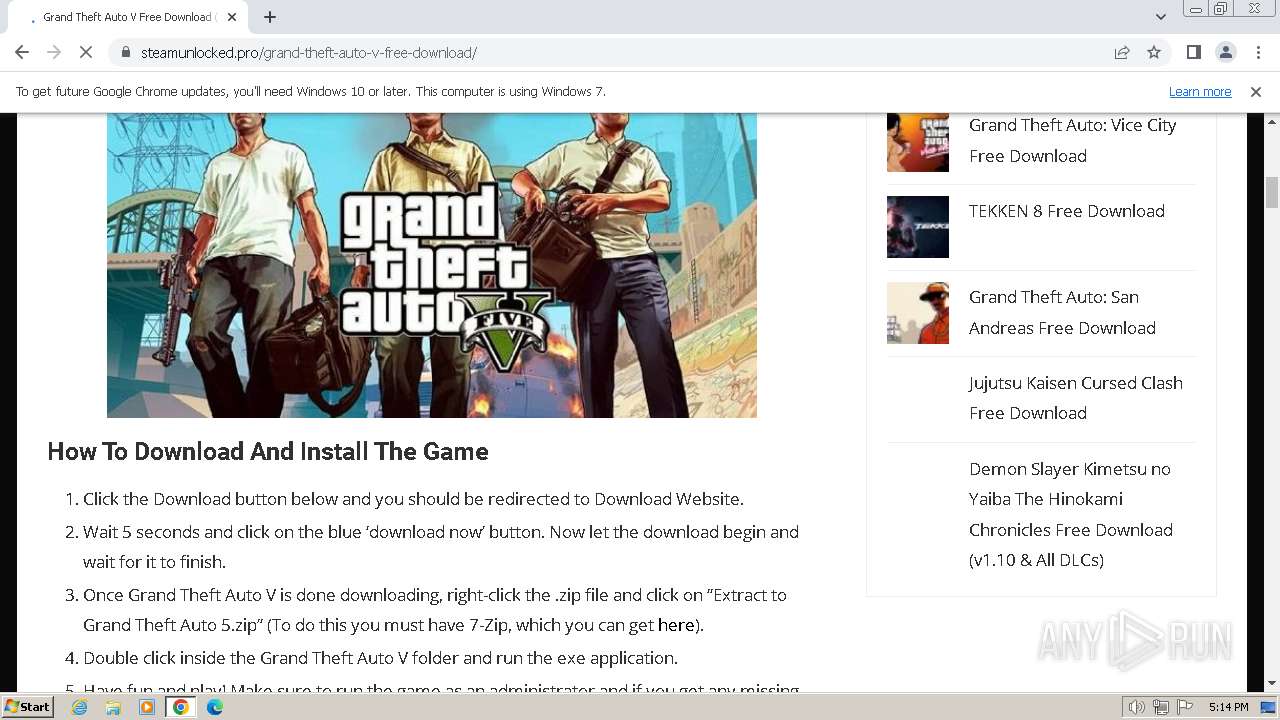This screenshot has width=1280, height=720.
Task: Click step 4 'Double click inside' text
Action: point(380,658)
